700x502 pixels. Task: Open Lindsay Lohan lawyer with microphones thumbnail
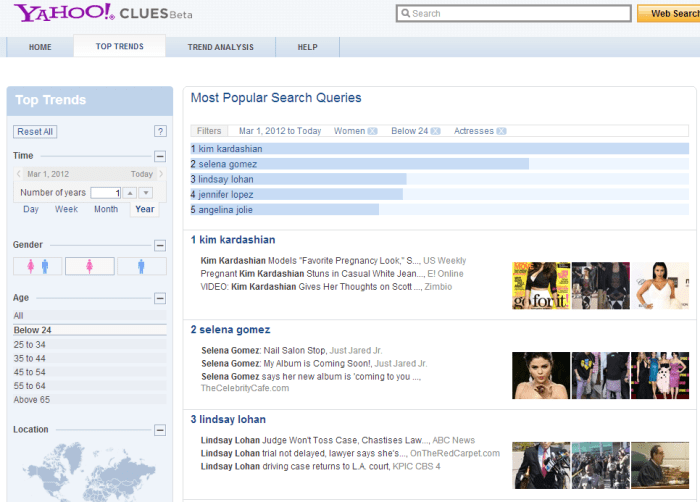tap(541, 465)
